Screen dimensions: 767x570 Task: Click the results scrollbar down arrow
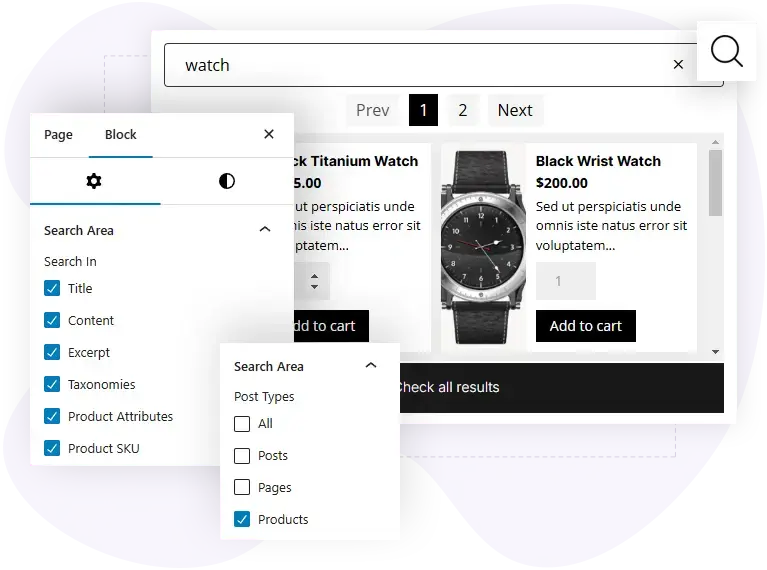tap(716, 352)
